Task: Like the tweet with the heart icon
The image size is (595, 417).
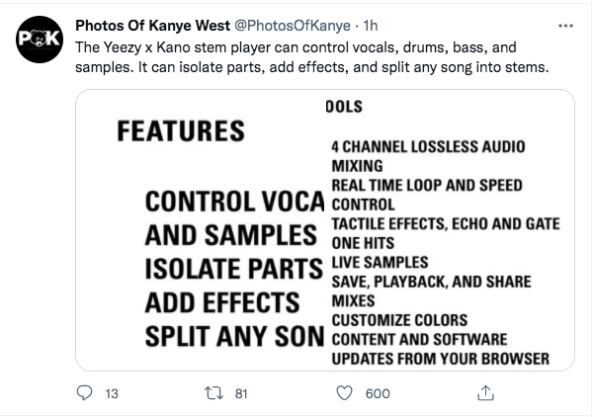Action: click(345, 393)
